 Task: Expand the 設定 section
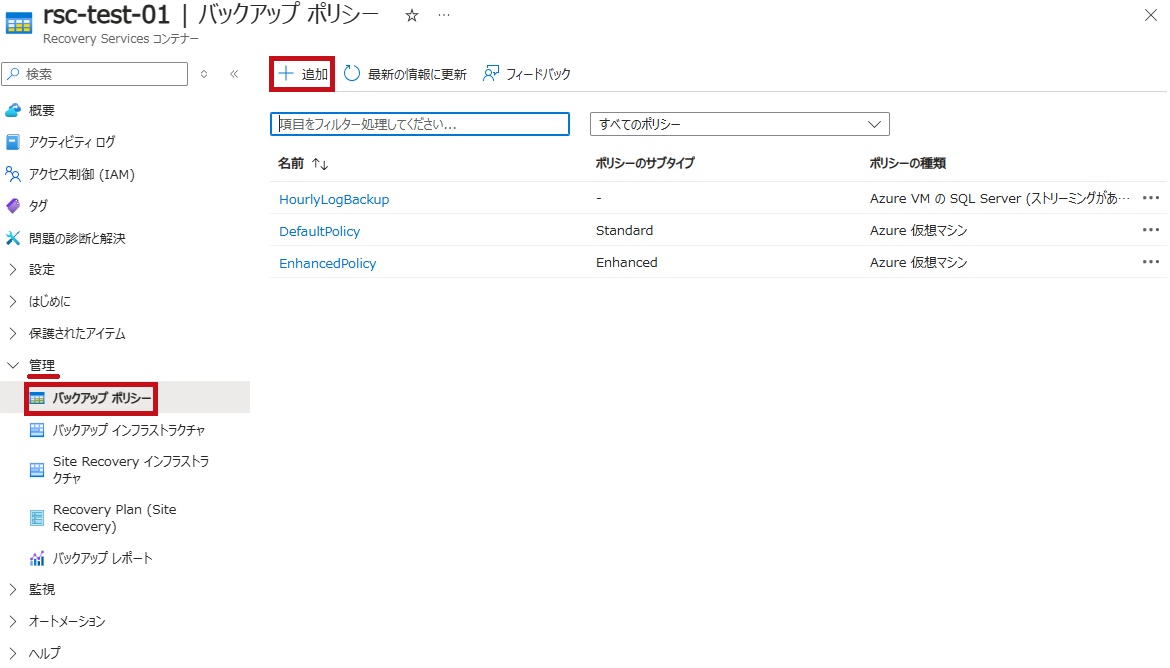(13, 269)
